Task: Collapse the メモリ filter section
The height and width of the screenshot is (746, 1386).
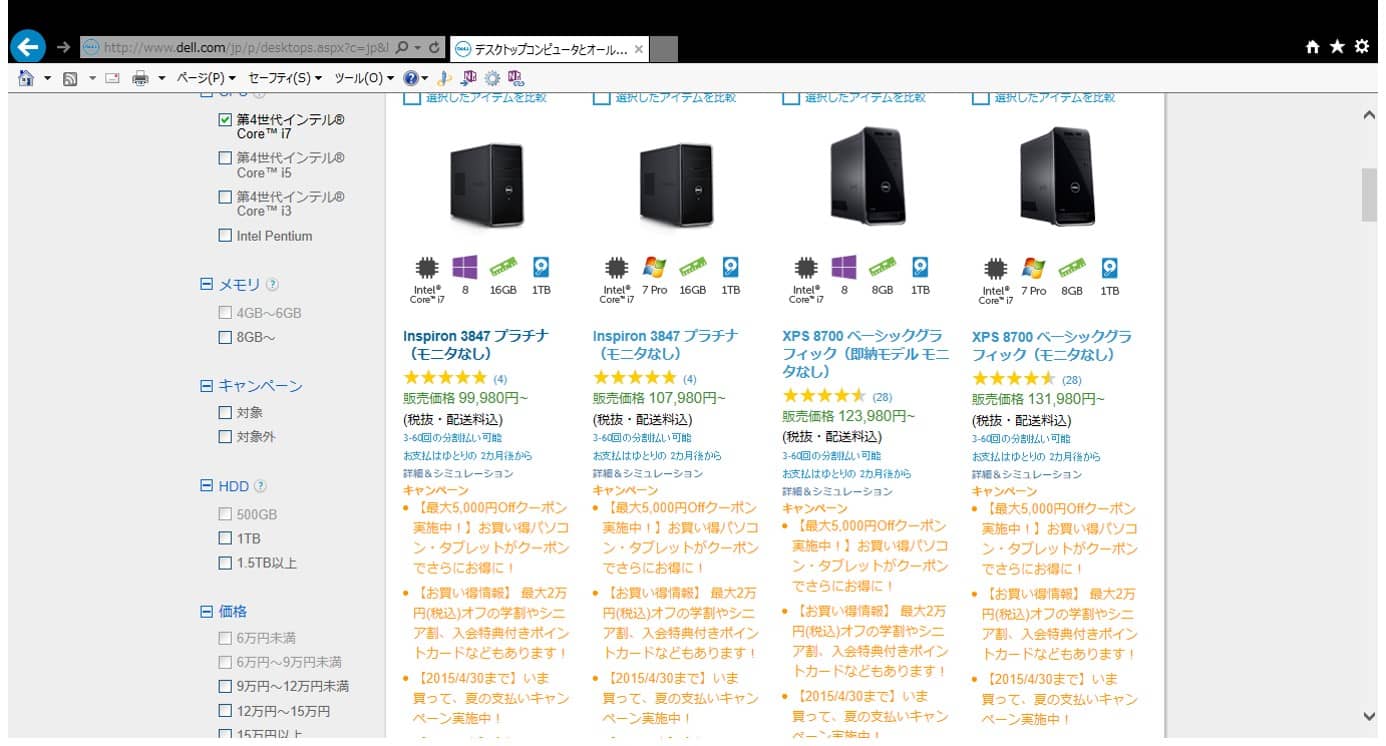Action: [x=207, y=285]
